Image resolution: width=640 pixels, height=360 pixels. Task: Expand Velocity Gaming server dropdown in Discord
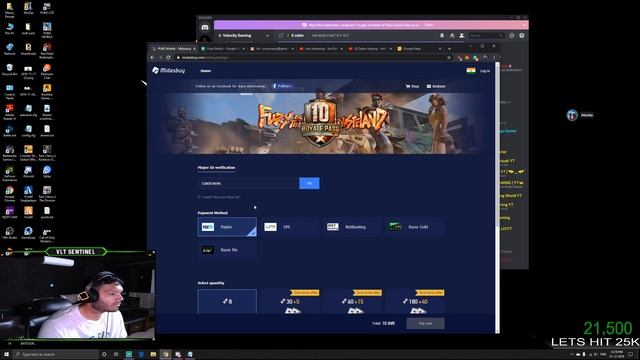click(x=267, y=36)
